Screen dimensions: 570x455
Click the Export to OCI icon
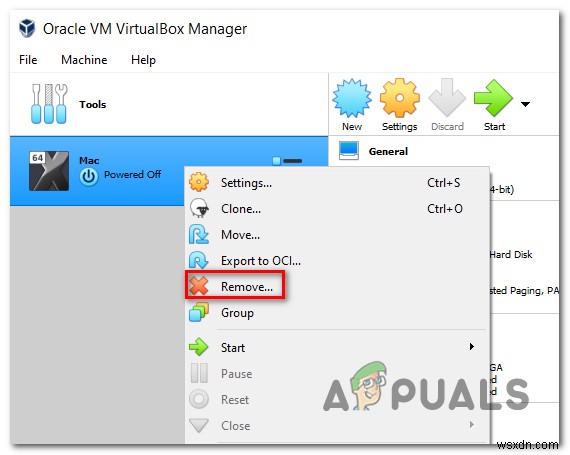[x=198, y=260]
